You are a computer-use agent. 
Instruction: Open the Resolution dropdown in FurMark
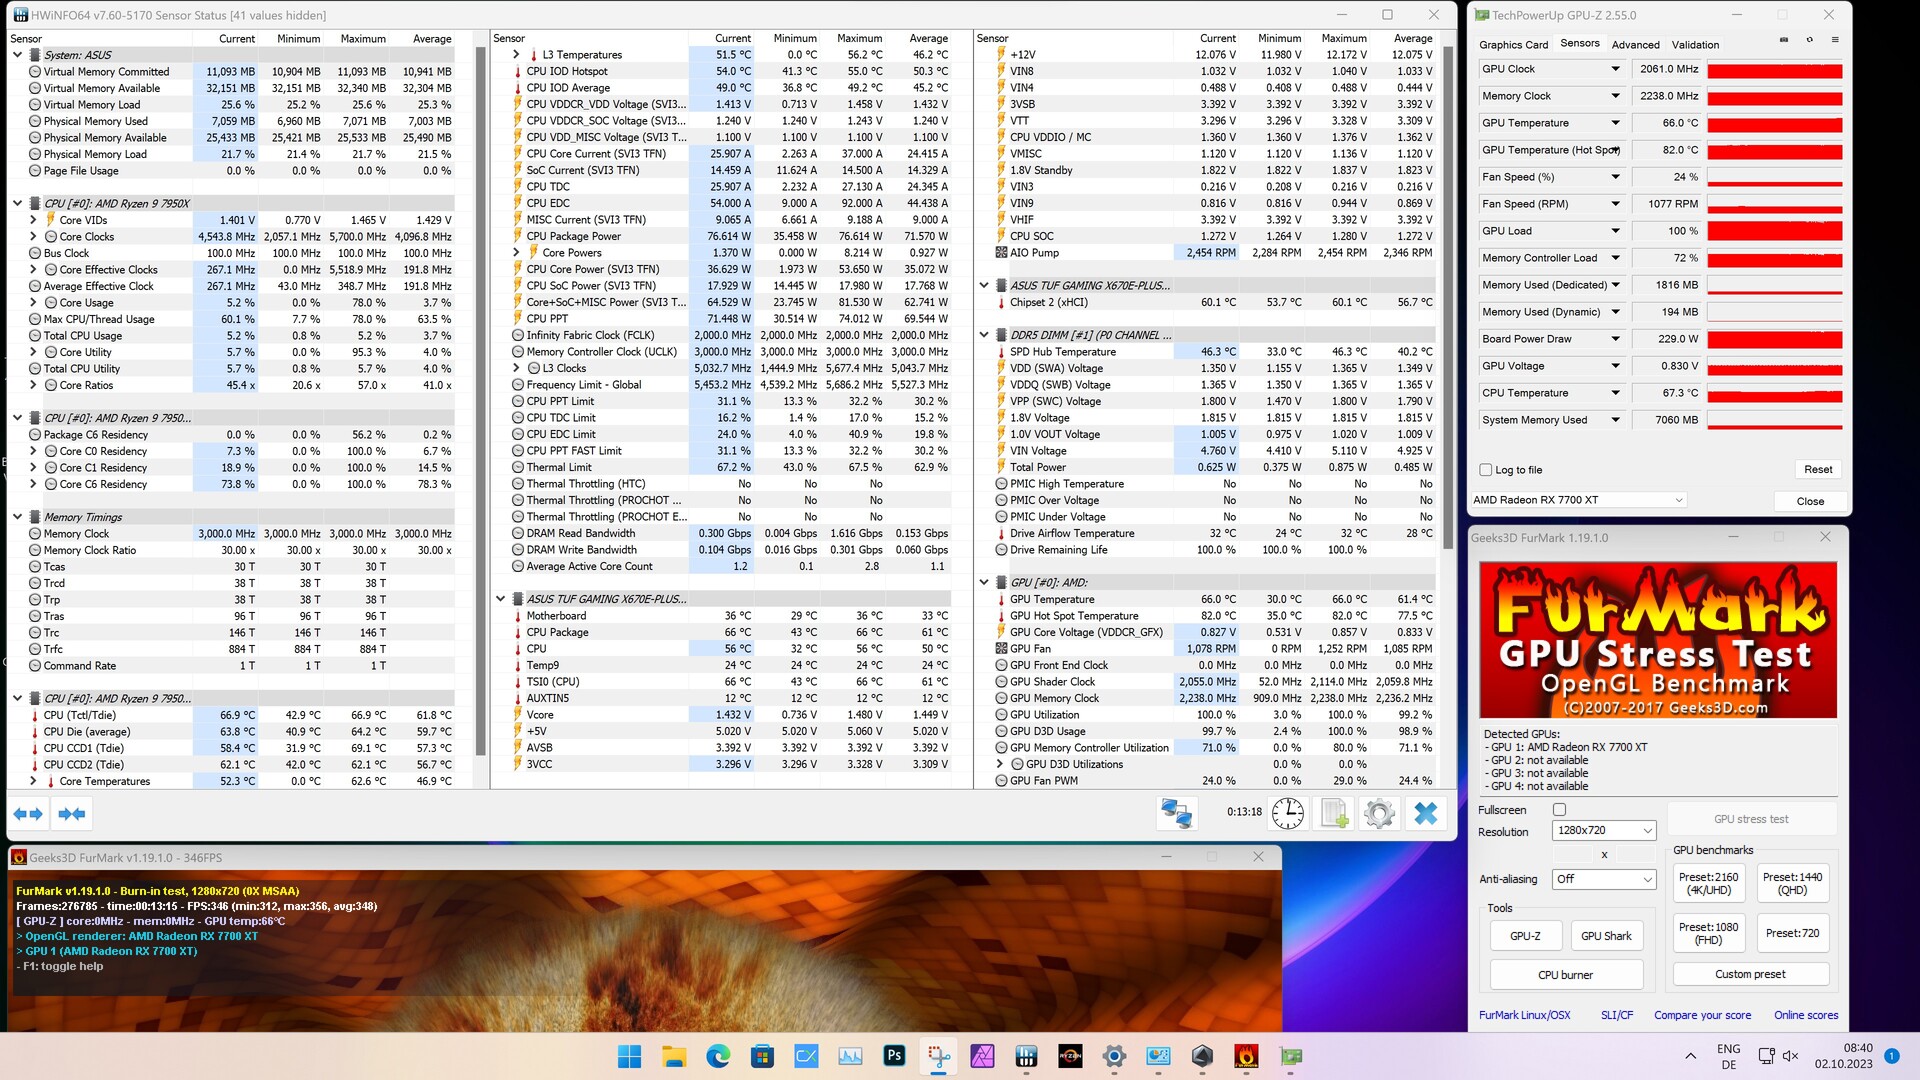(x=1604, y=831)
